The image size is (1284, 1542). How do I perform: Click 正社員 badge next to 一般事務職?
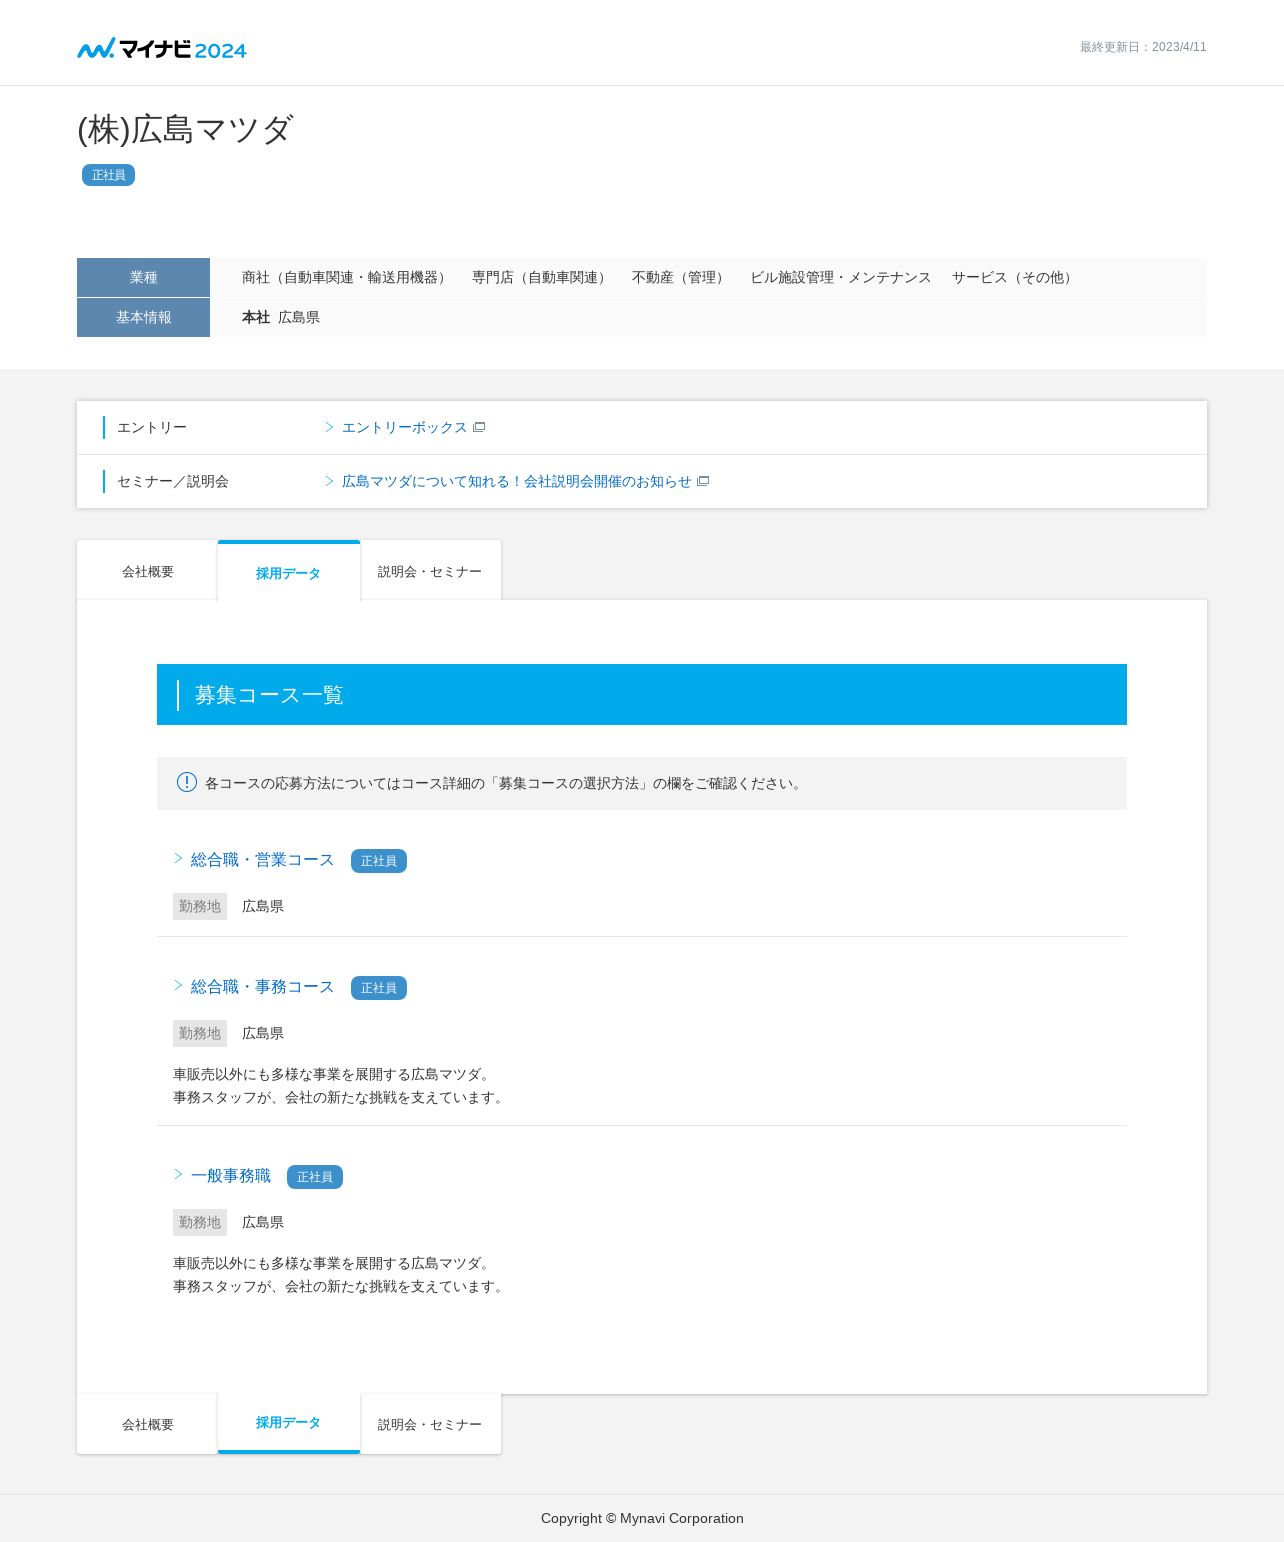[314, 1177]
